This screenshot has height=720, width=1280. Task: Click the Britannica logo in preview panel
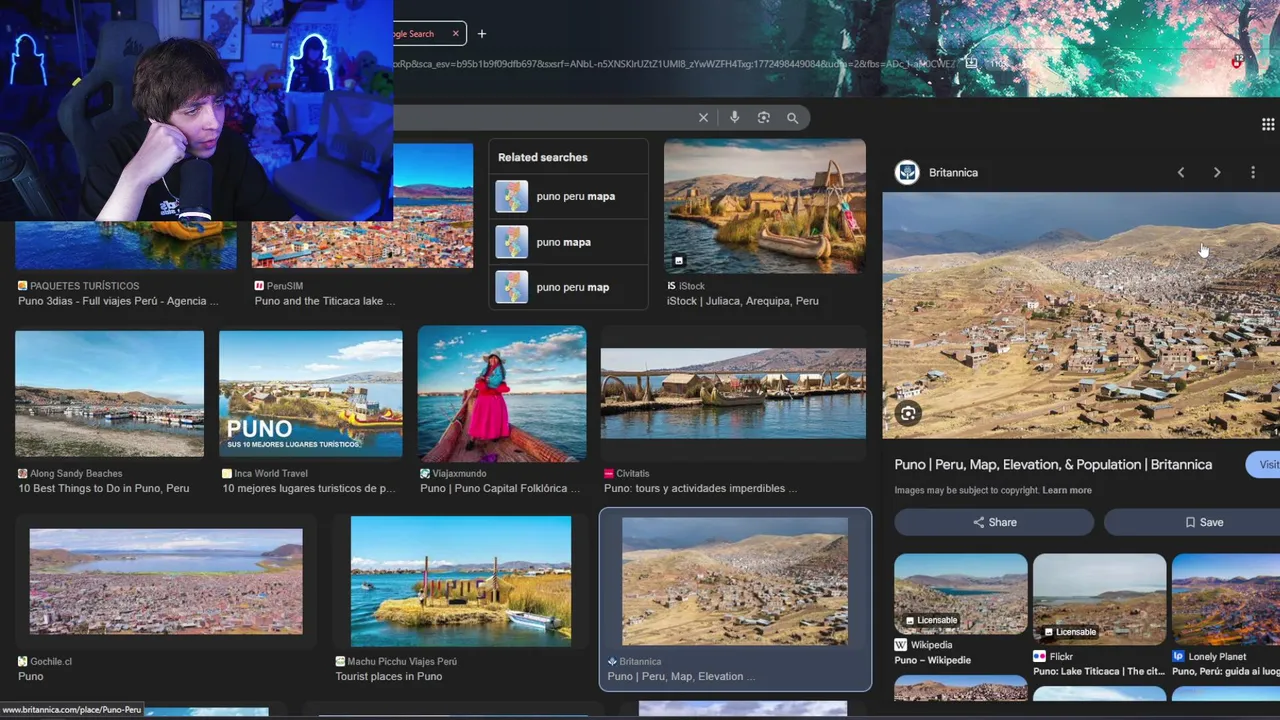click(x=907, y=172)
